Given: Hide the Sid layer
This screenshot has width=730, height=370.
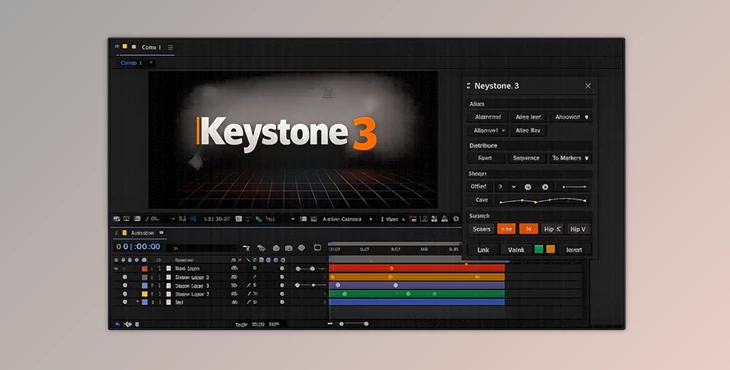Looking at the screenshot, I should click(125, 303).
